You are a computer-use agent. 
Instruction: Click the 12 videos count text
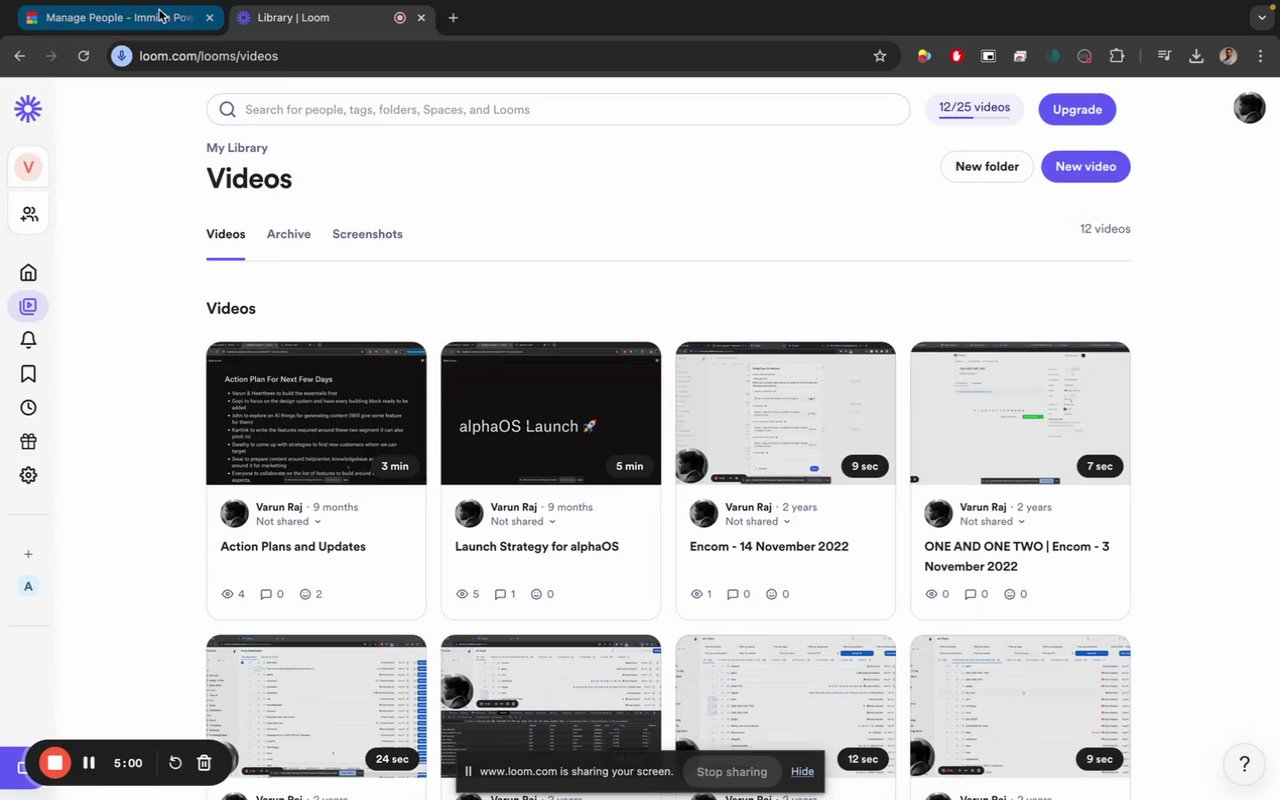1105,229
